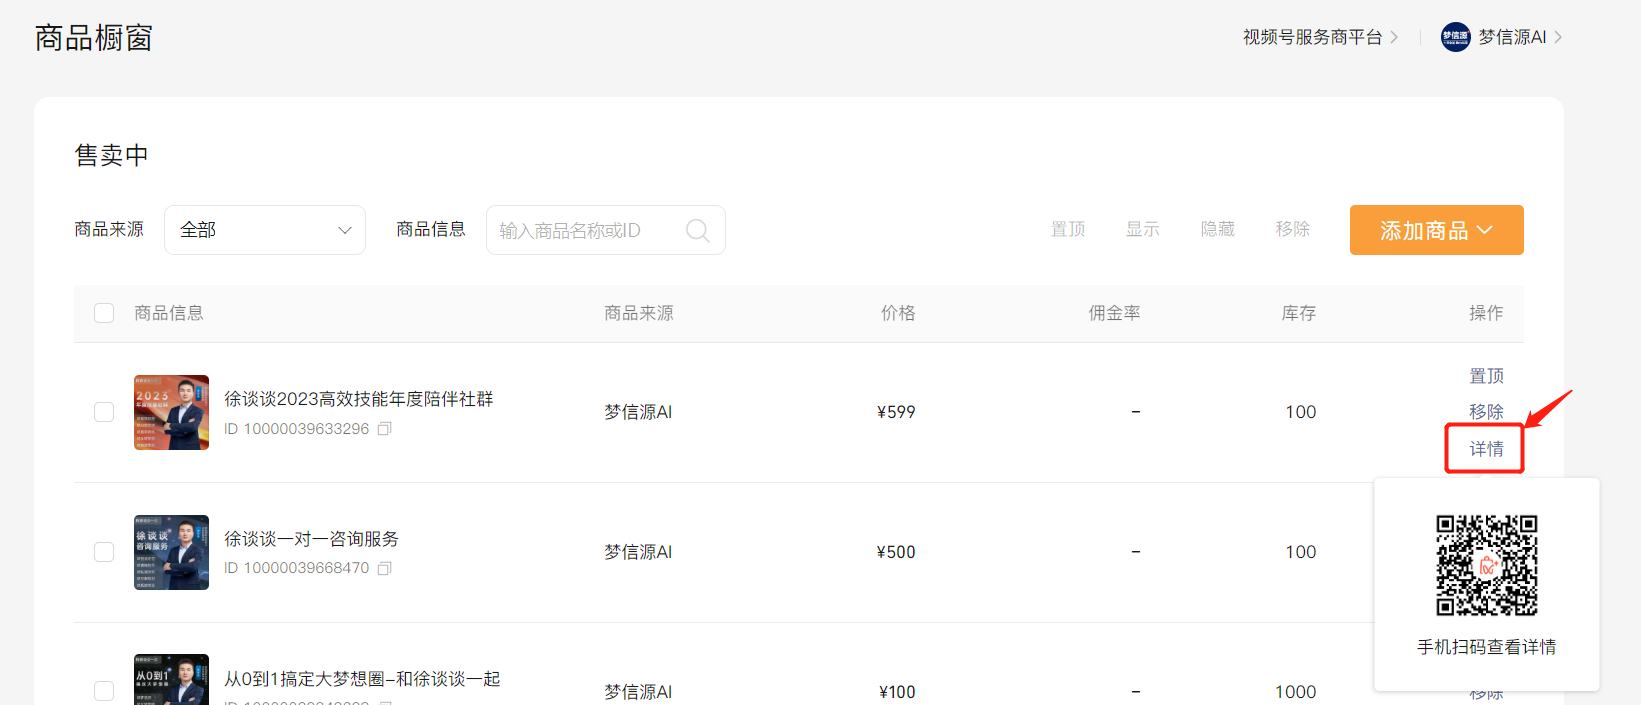Focus the 输入商品名称或ID search field
Viewport: 1641px width, 705px height.
click(x=588, y=231)
